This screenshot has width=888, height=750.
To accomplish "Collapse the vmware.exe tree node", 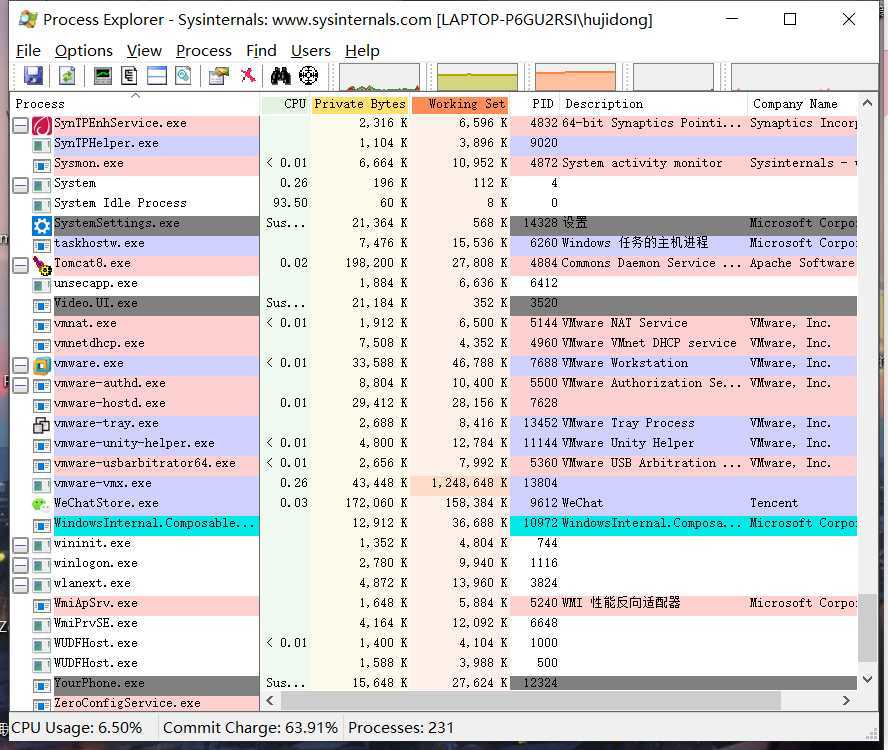I will point(20,365).
